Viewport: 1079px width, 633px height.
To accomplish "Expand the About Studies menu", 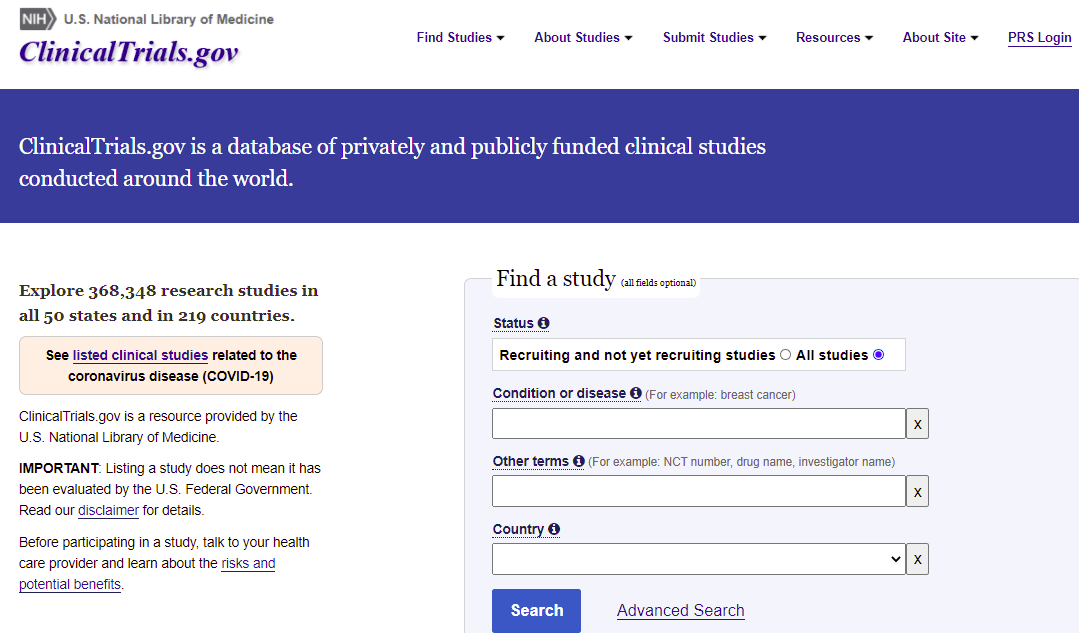I will pyautogui.click(x=583, y=38).
